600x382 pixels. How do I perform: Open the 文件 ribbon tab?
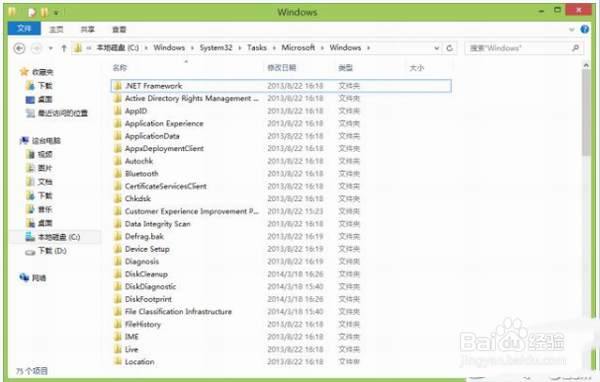(x=24, y=29)
